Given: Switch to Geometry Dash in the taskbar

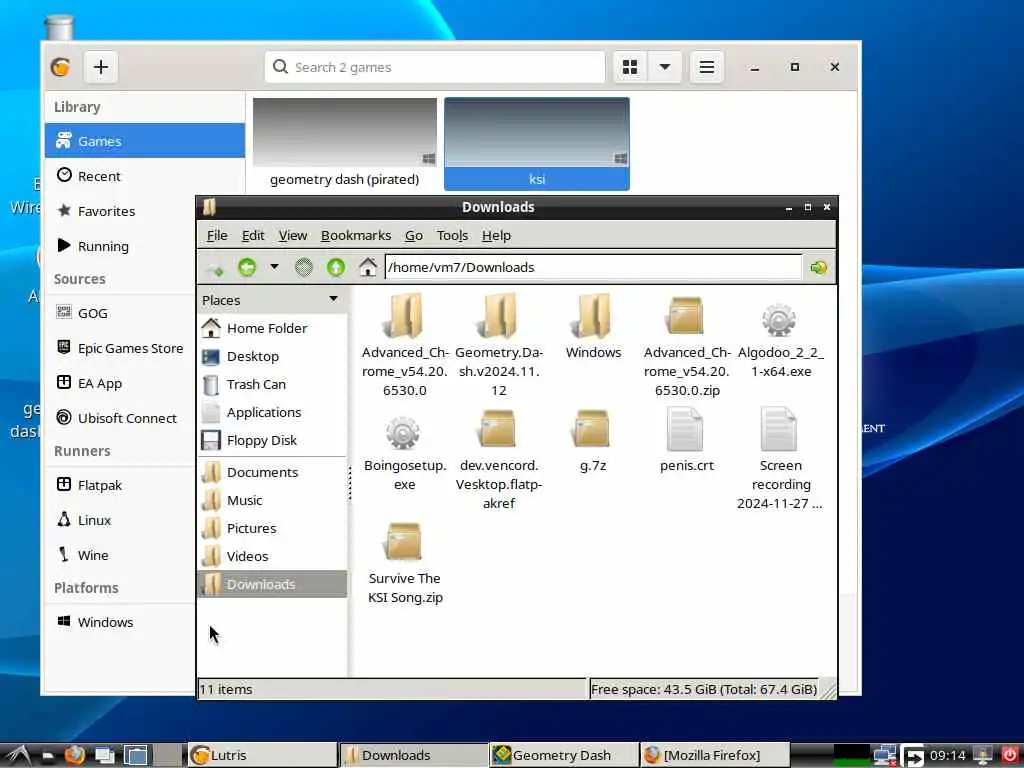Looking at the screenshot, I should 564,755.
